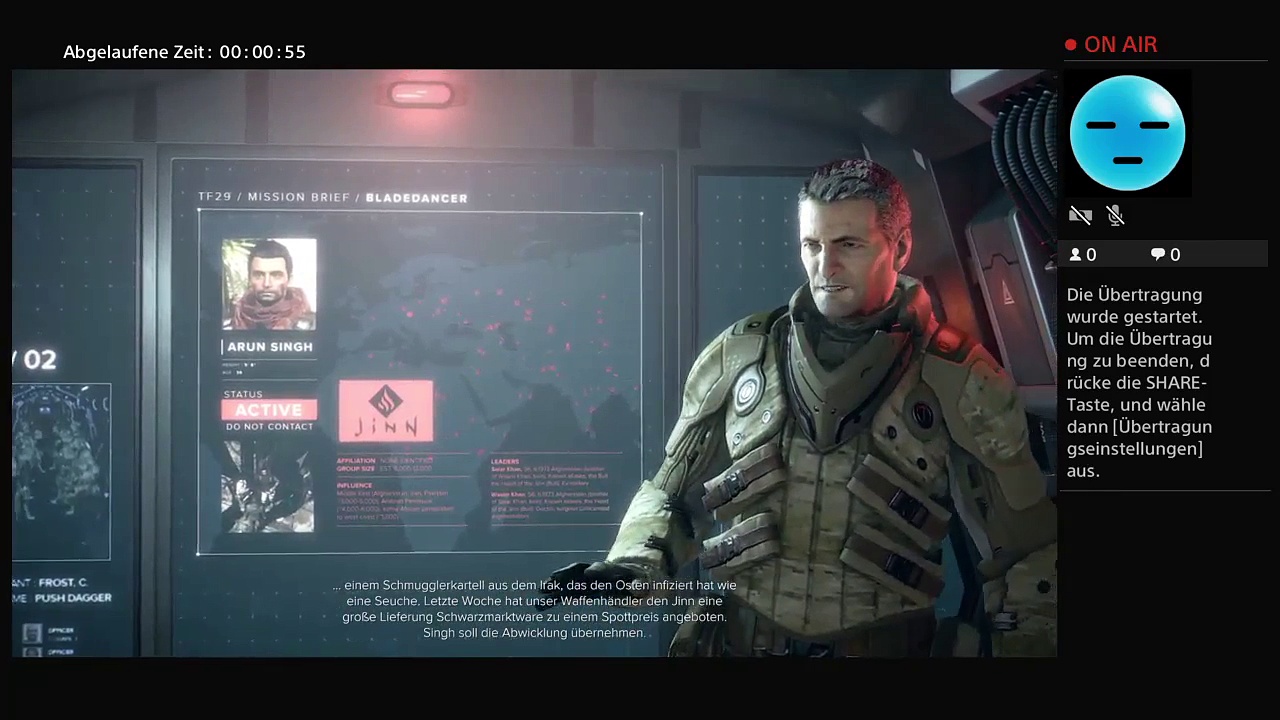Select the blue face broadcaster avatar
The width and height of the screenshot is (1280, 720).
point(1127,133)
